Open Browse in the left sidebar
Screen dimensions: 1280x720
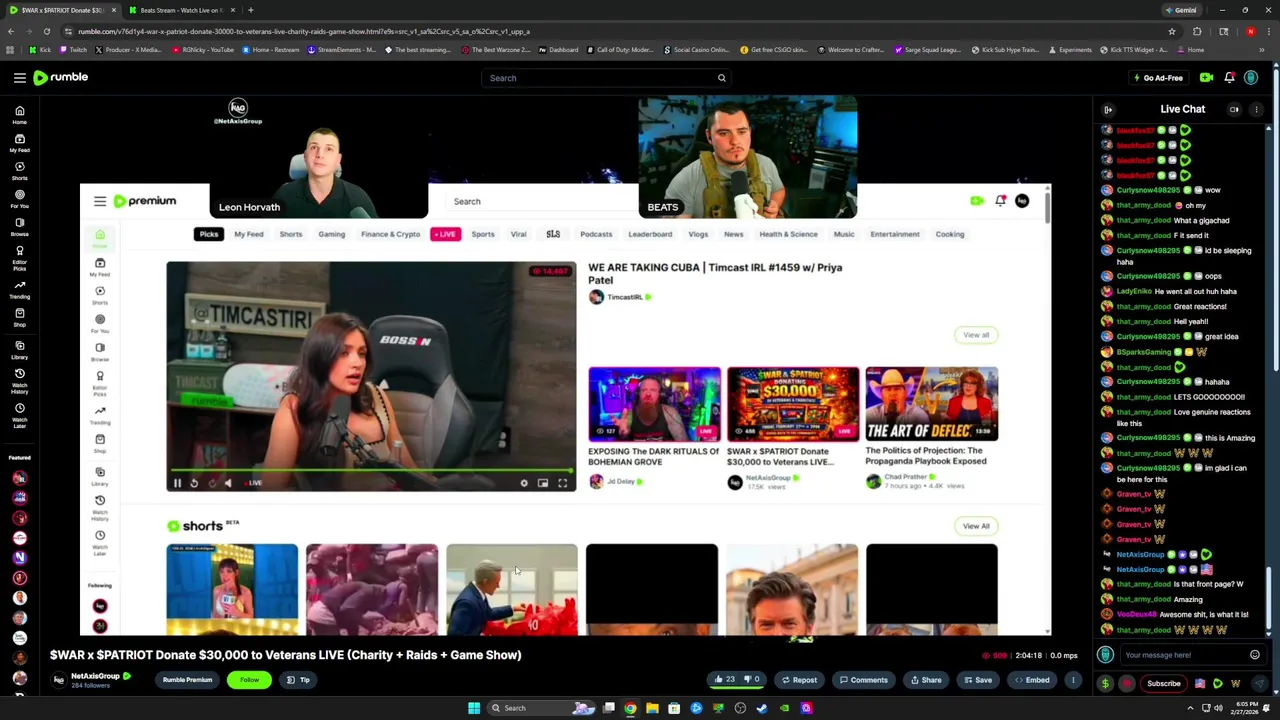tap(19, 227)
